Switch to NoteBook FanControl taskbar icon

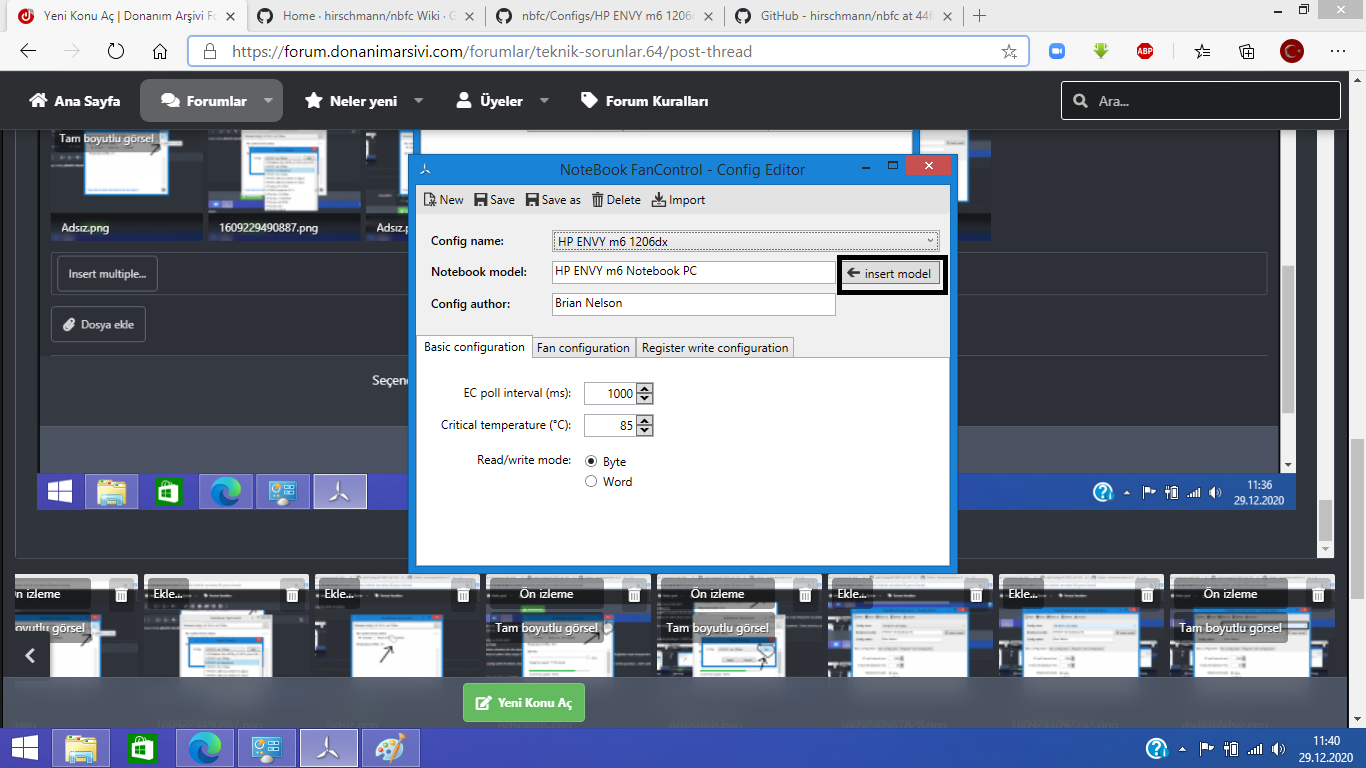tap(328, 748)
